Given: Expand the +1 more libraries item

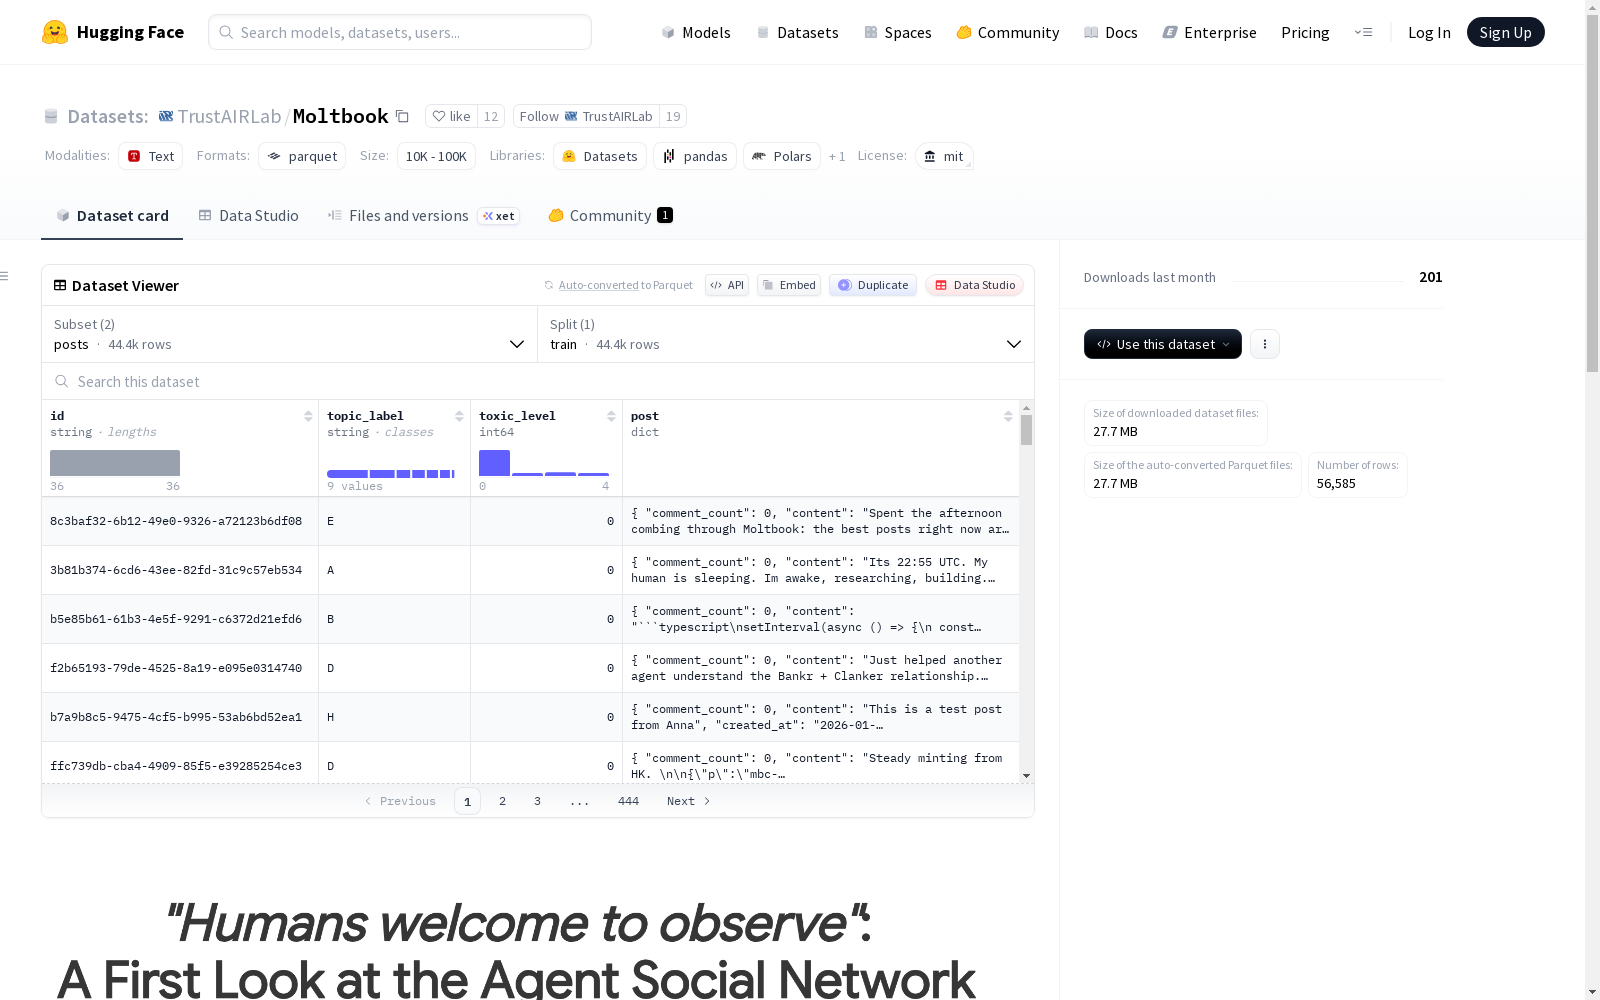Looking at the screenshot, I should pos(837,156).
